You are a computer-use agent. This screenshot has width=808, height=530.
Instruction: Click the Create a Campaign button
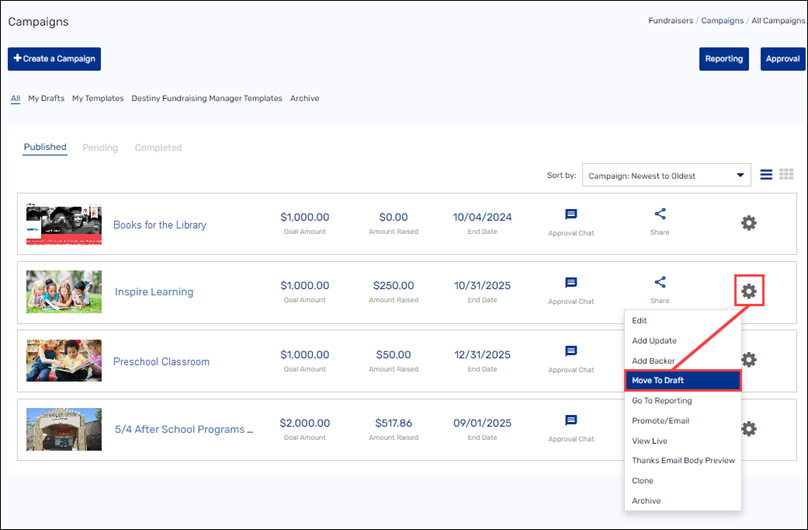click(x=54, y=59)
